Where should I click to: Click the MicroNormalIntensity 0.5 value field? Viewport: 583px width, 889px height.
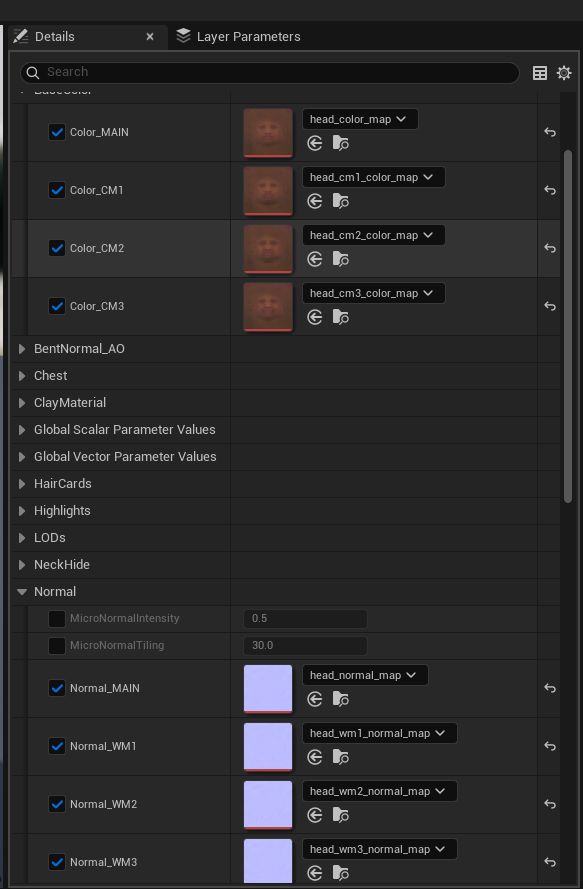pyautogui.click(x=305, y=619)
